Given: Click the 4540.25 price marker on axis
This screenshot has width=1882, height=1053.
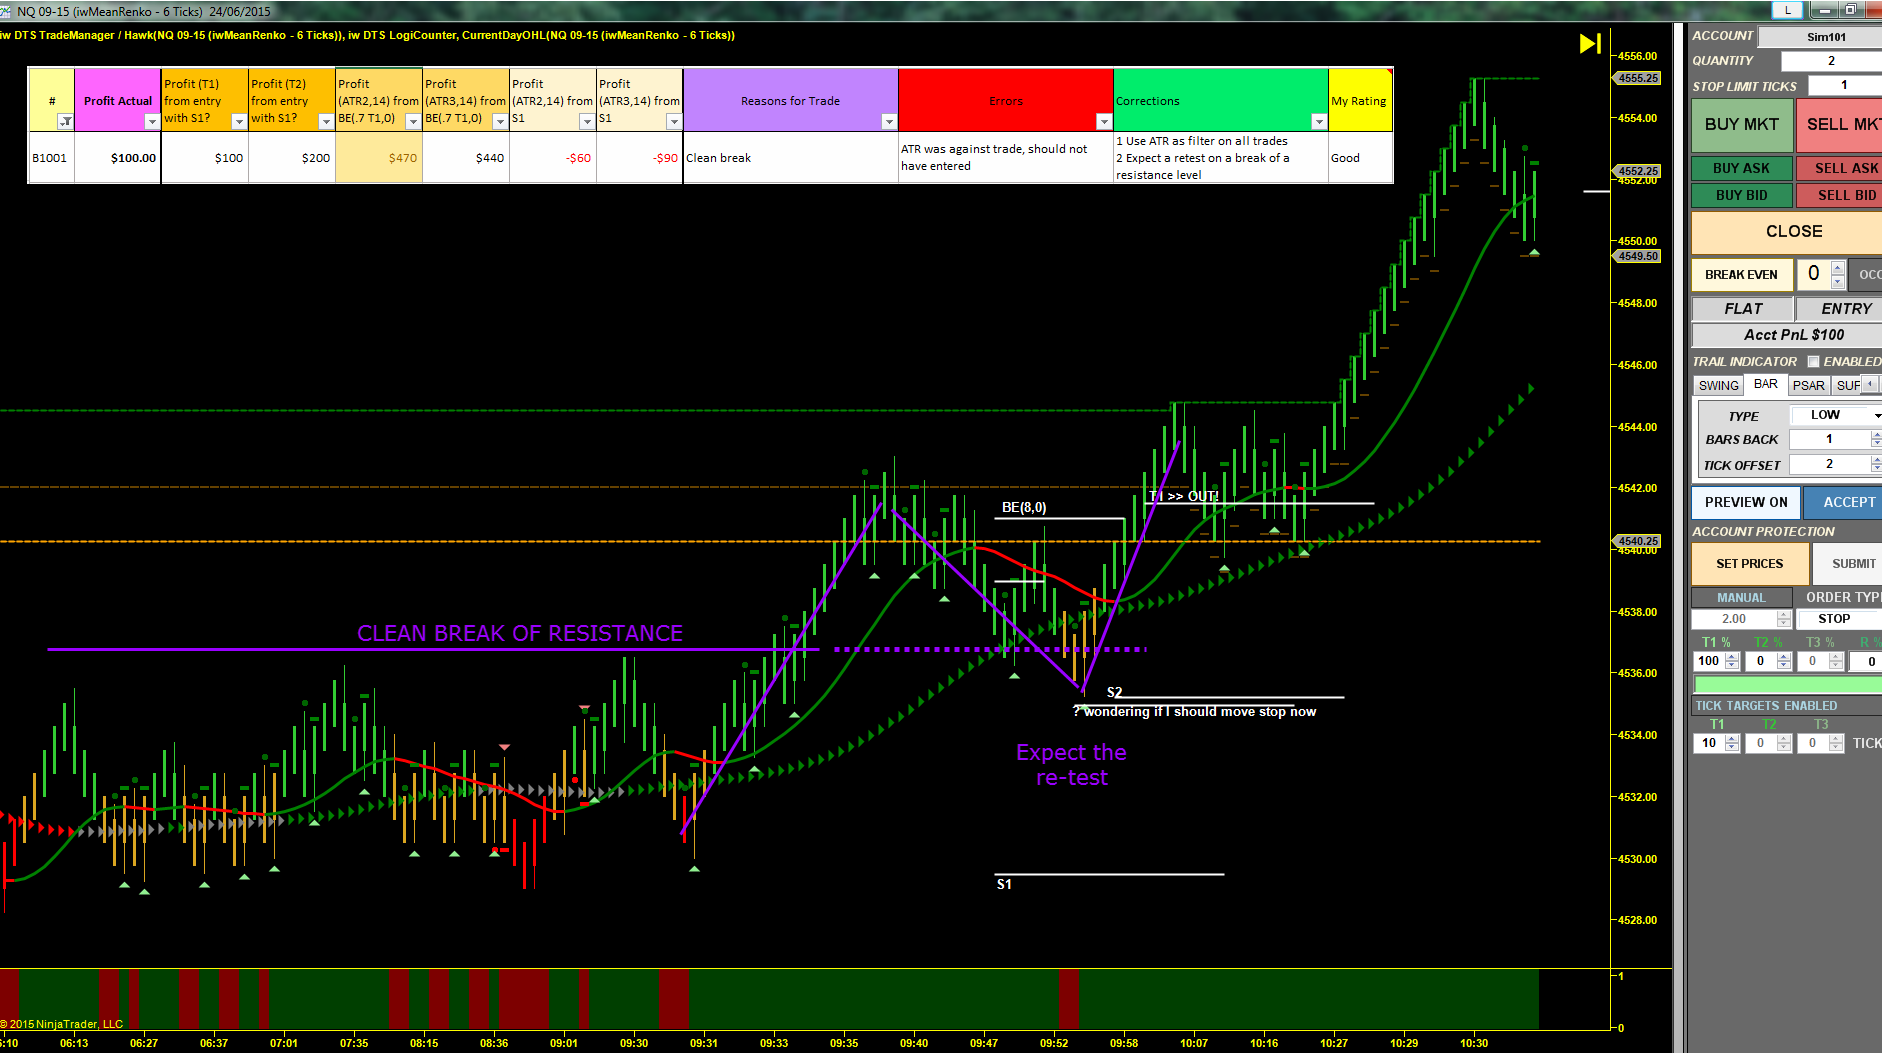Looking at the screenshot, I should (x=1638, y=541).
